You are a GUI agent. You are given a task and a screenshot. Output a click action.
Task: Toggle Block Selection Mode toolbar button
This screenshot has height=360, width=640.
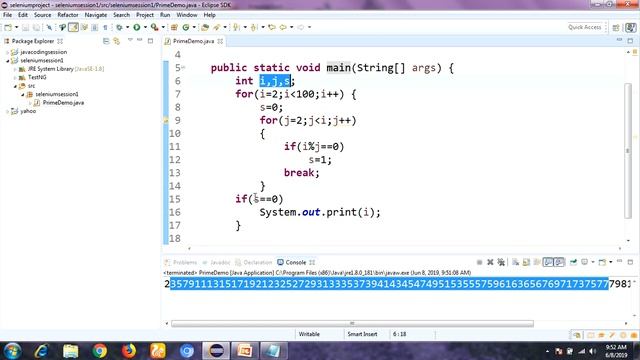click(94, 27)
